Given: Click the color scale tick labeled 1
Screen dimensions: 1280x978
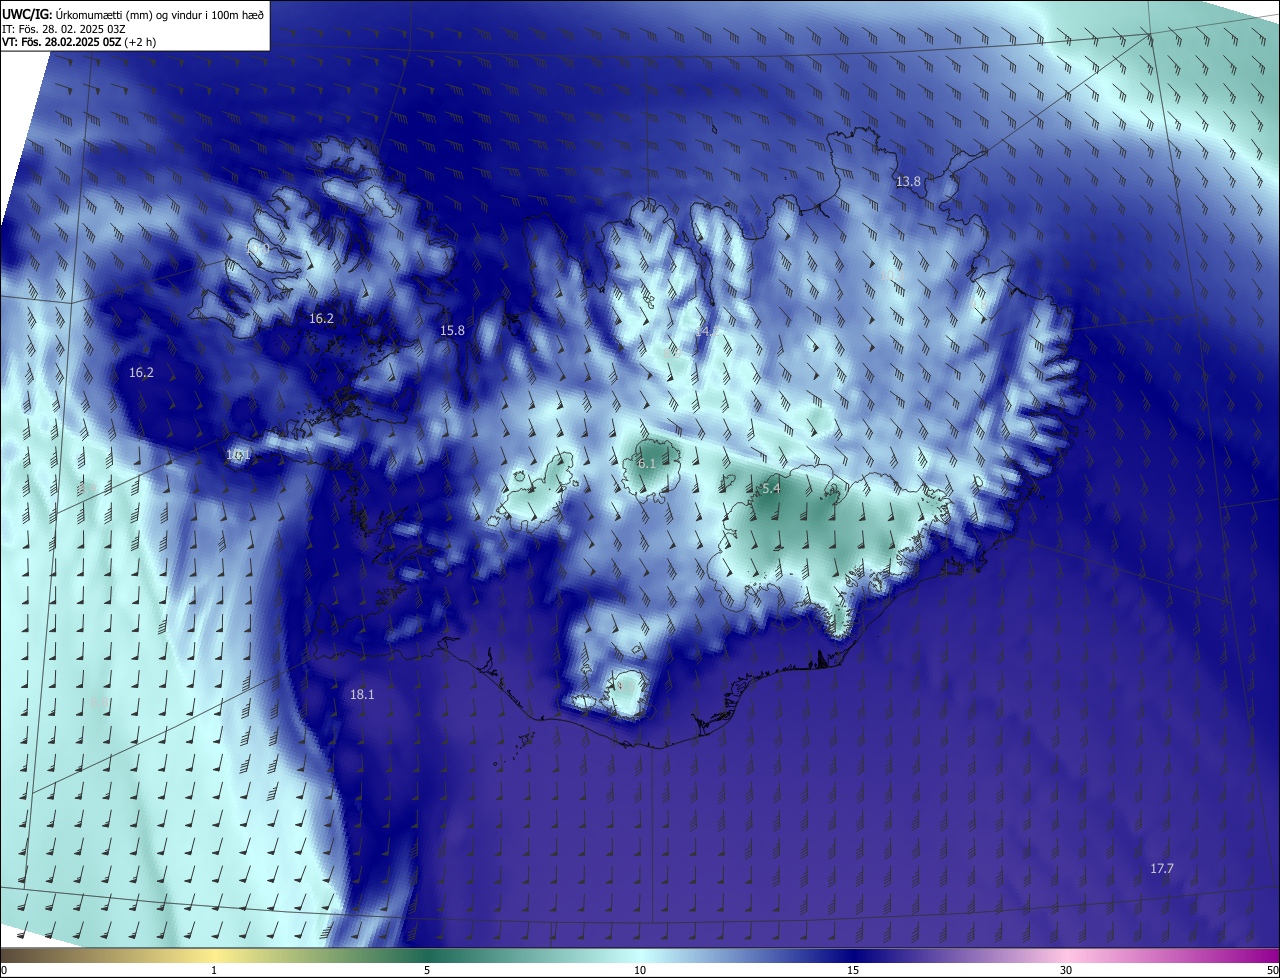Looking at the screenshot, I should coord(214,970).
